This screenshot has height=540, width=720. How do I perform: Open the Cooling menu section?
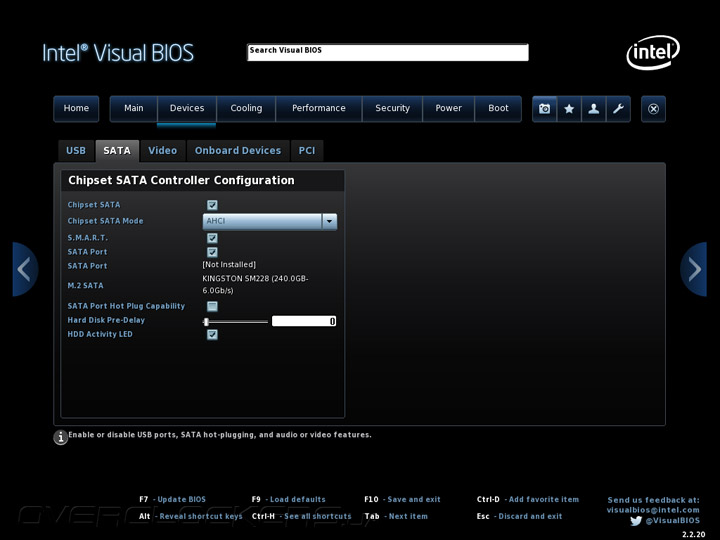pos(246,109)
